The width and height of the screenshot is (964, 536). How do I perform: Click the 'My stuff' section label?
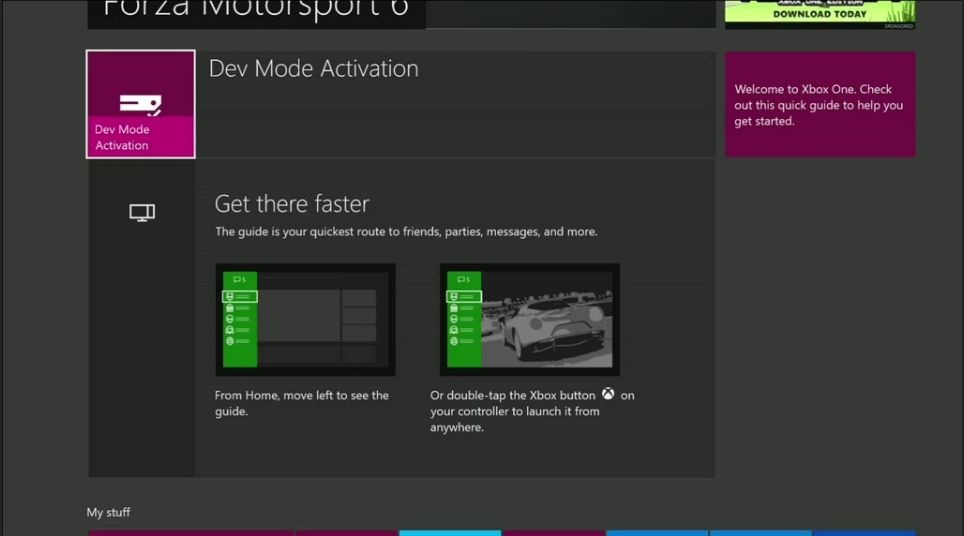pos(108,512)
